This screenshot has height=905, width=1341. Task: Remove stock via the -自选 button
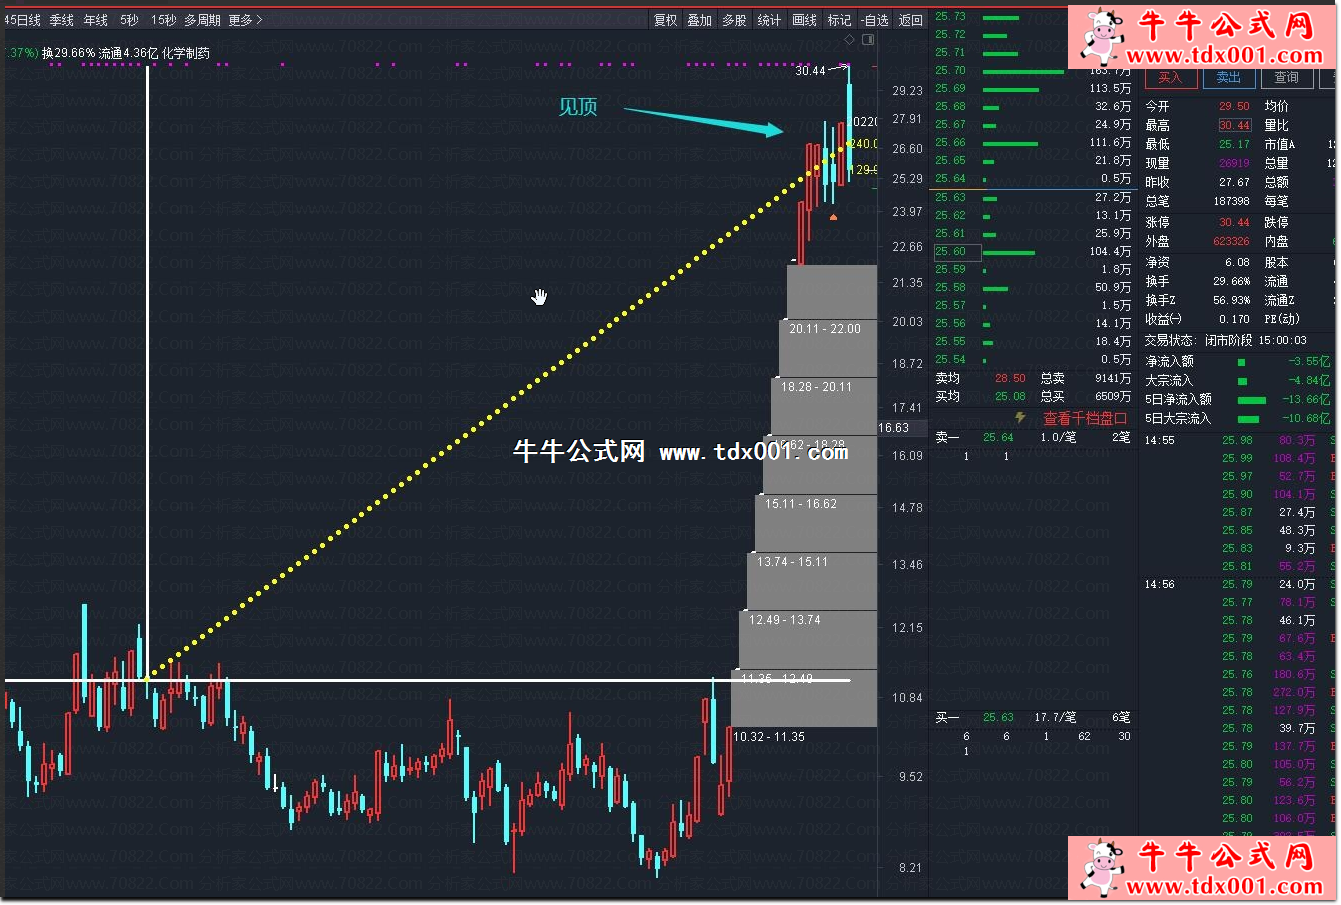pos(875,20)
